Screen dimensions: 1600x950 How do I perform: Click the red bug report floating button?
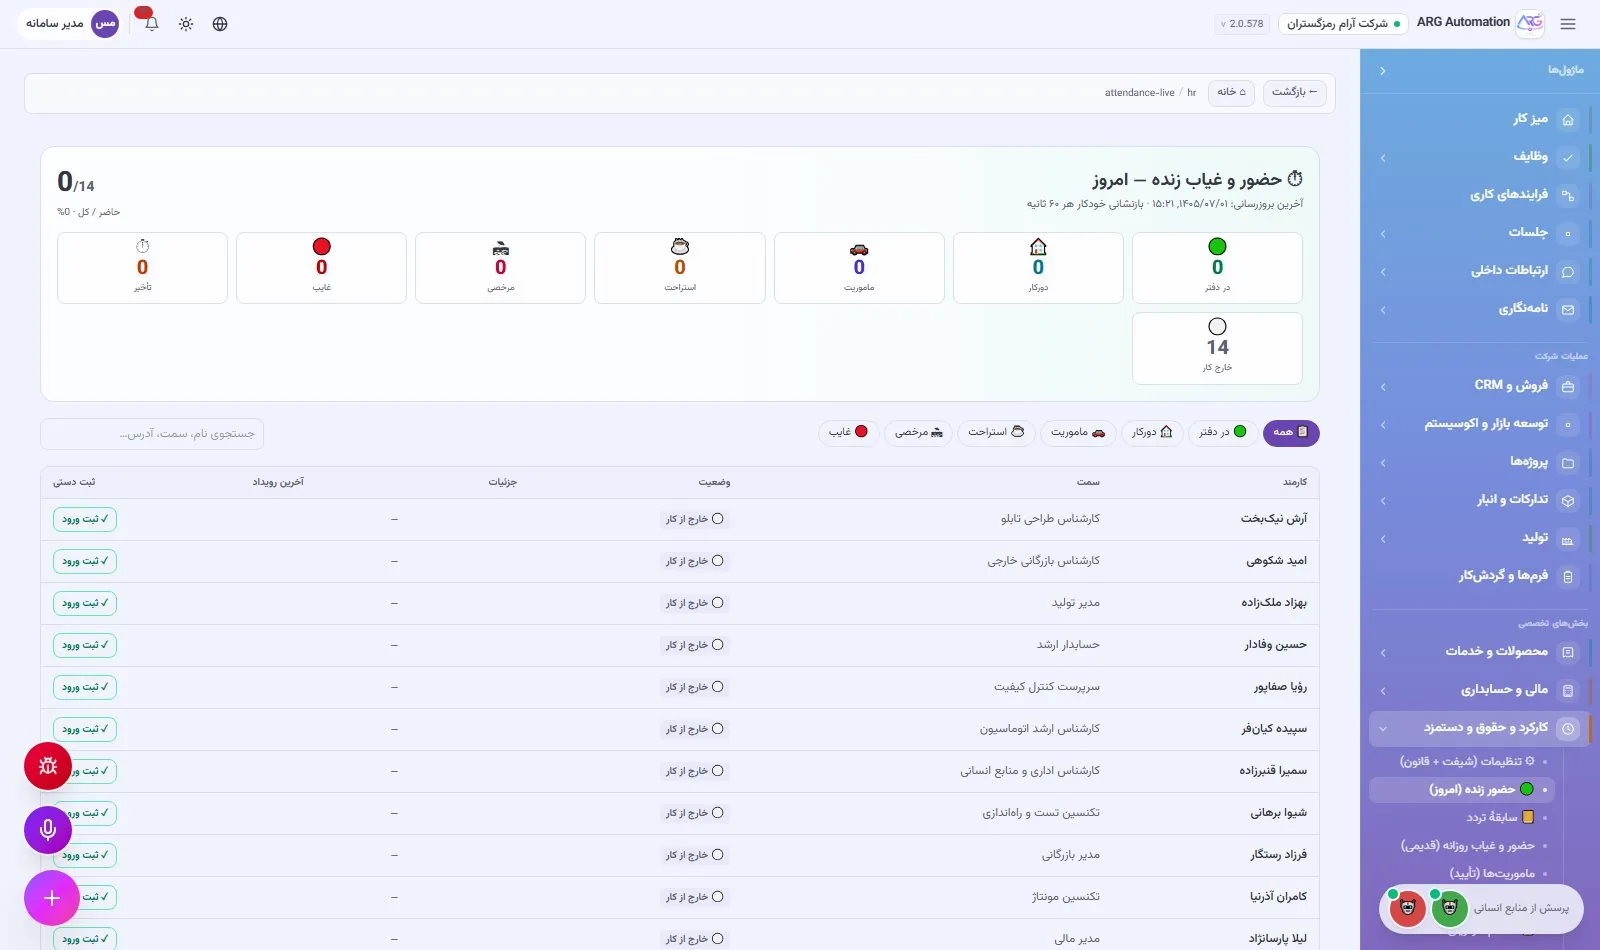point(48,766)
